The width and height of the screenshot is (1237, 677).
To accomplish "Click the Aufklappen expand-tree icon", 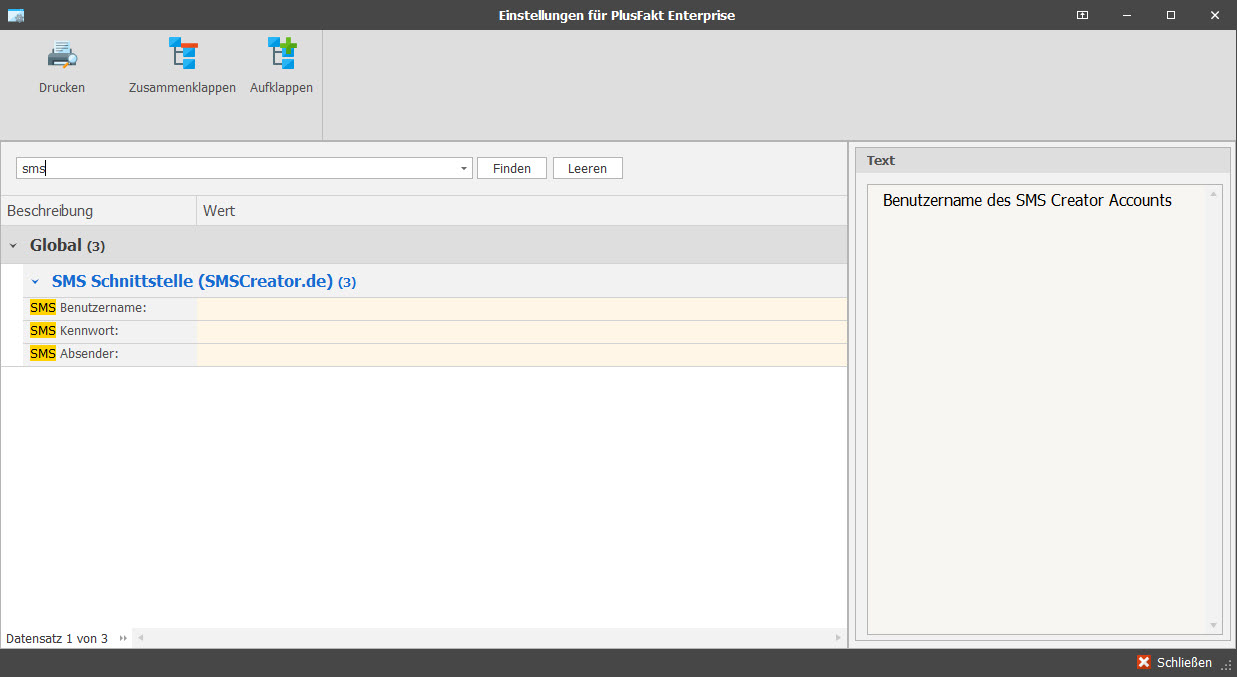I will (282, 54).
